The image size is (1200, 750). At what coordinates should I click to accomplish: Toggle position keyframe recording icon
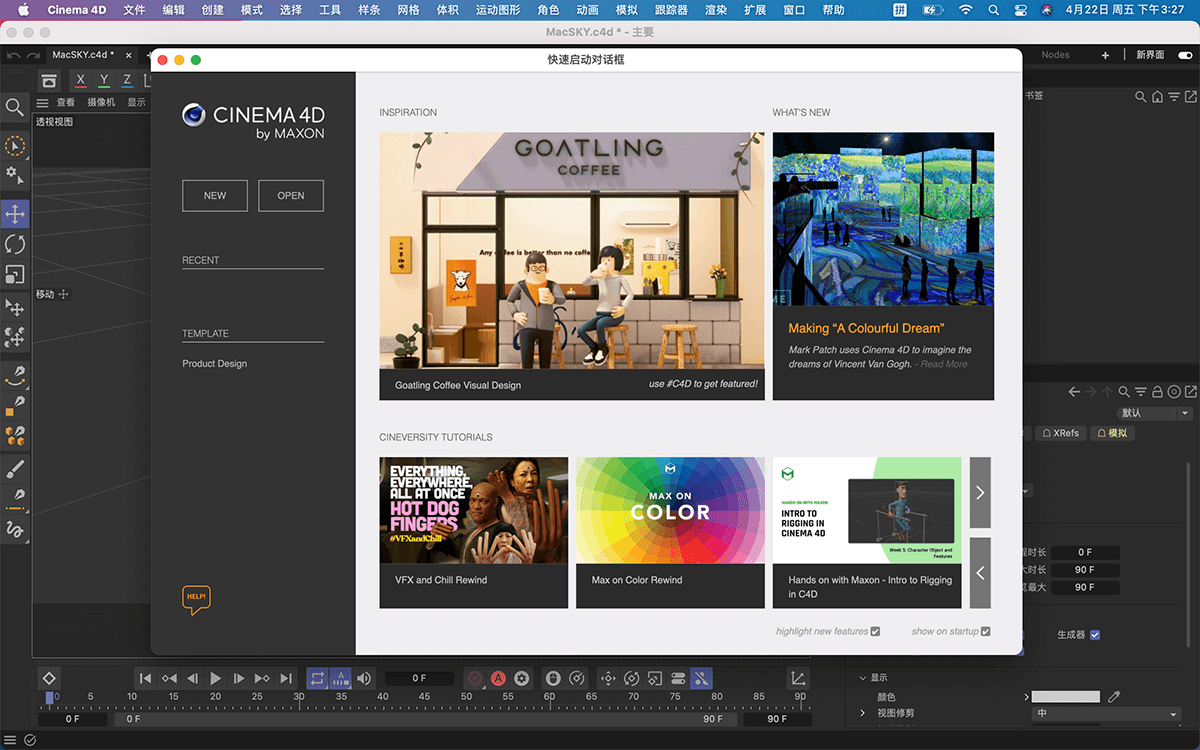click(x=609, y=678)
